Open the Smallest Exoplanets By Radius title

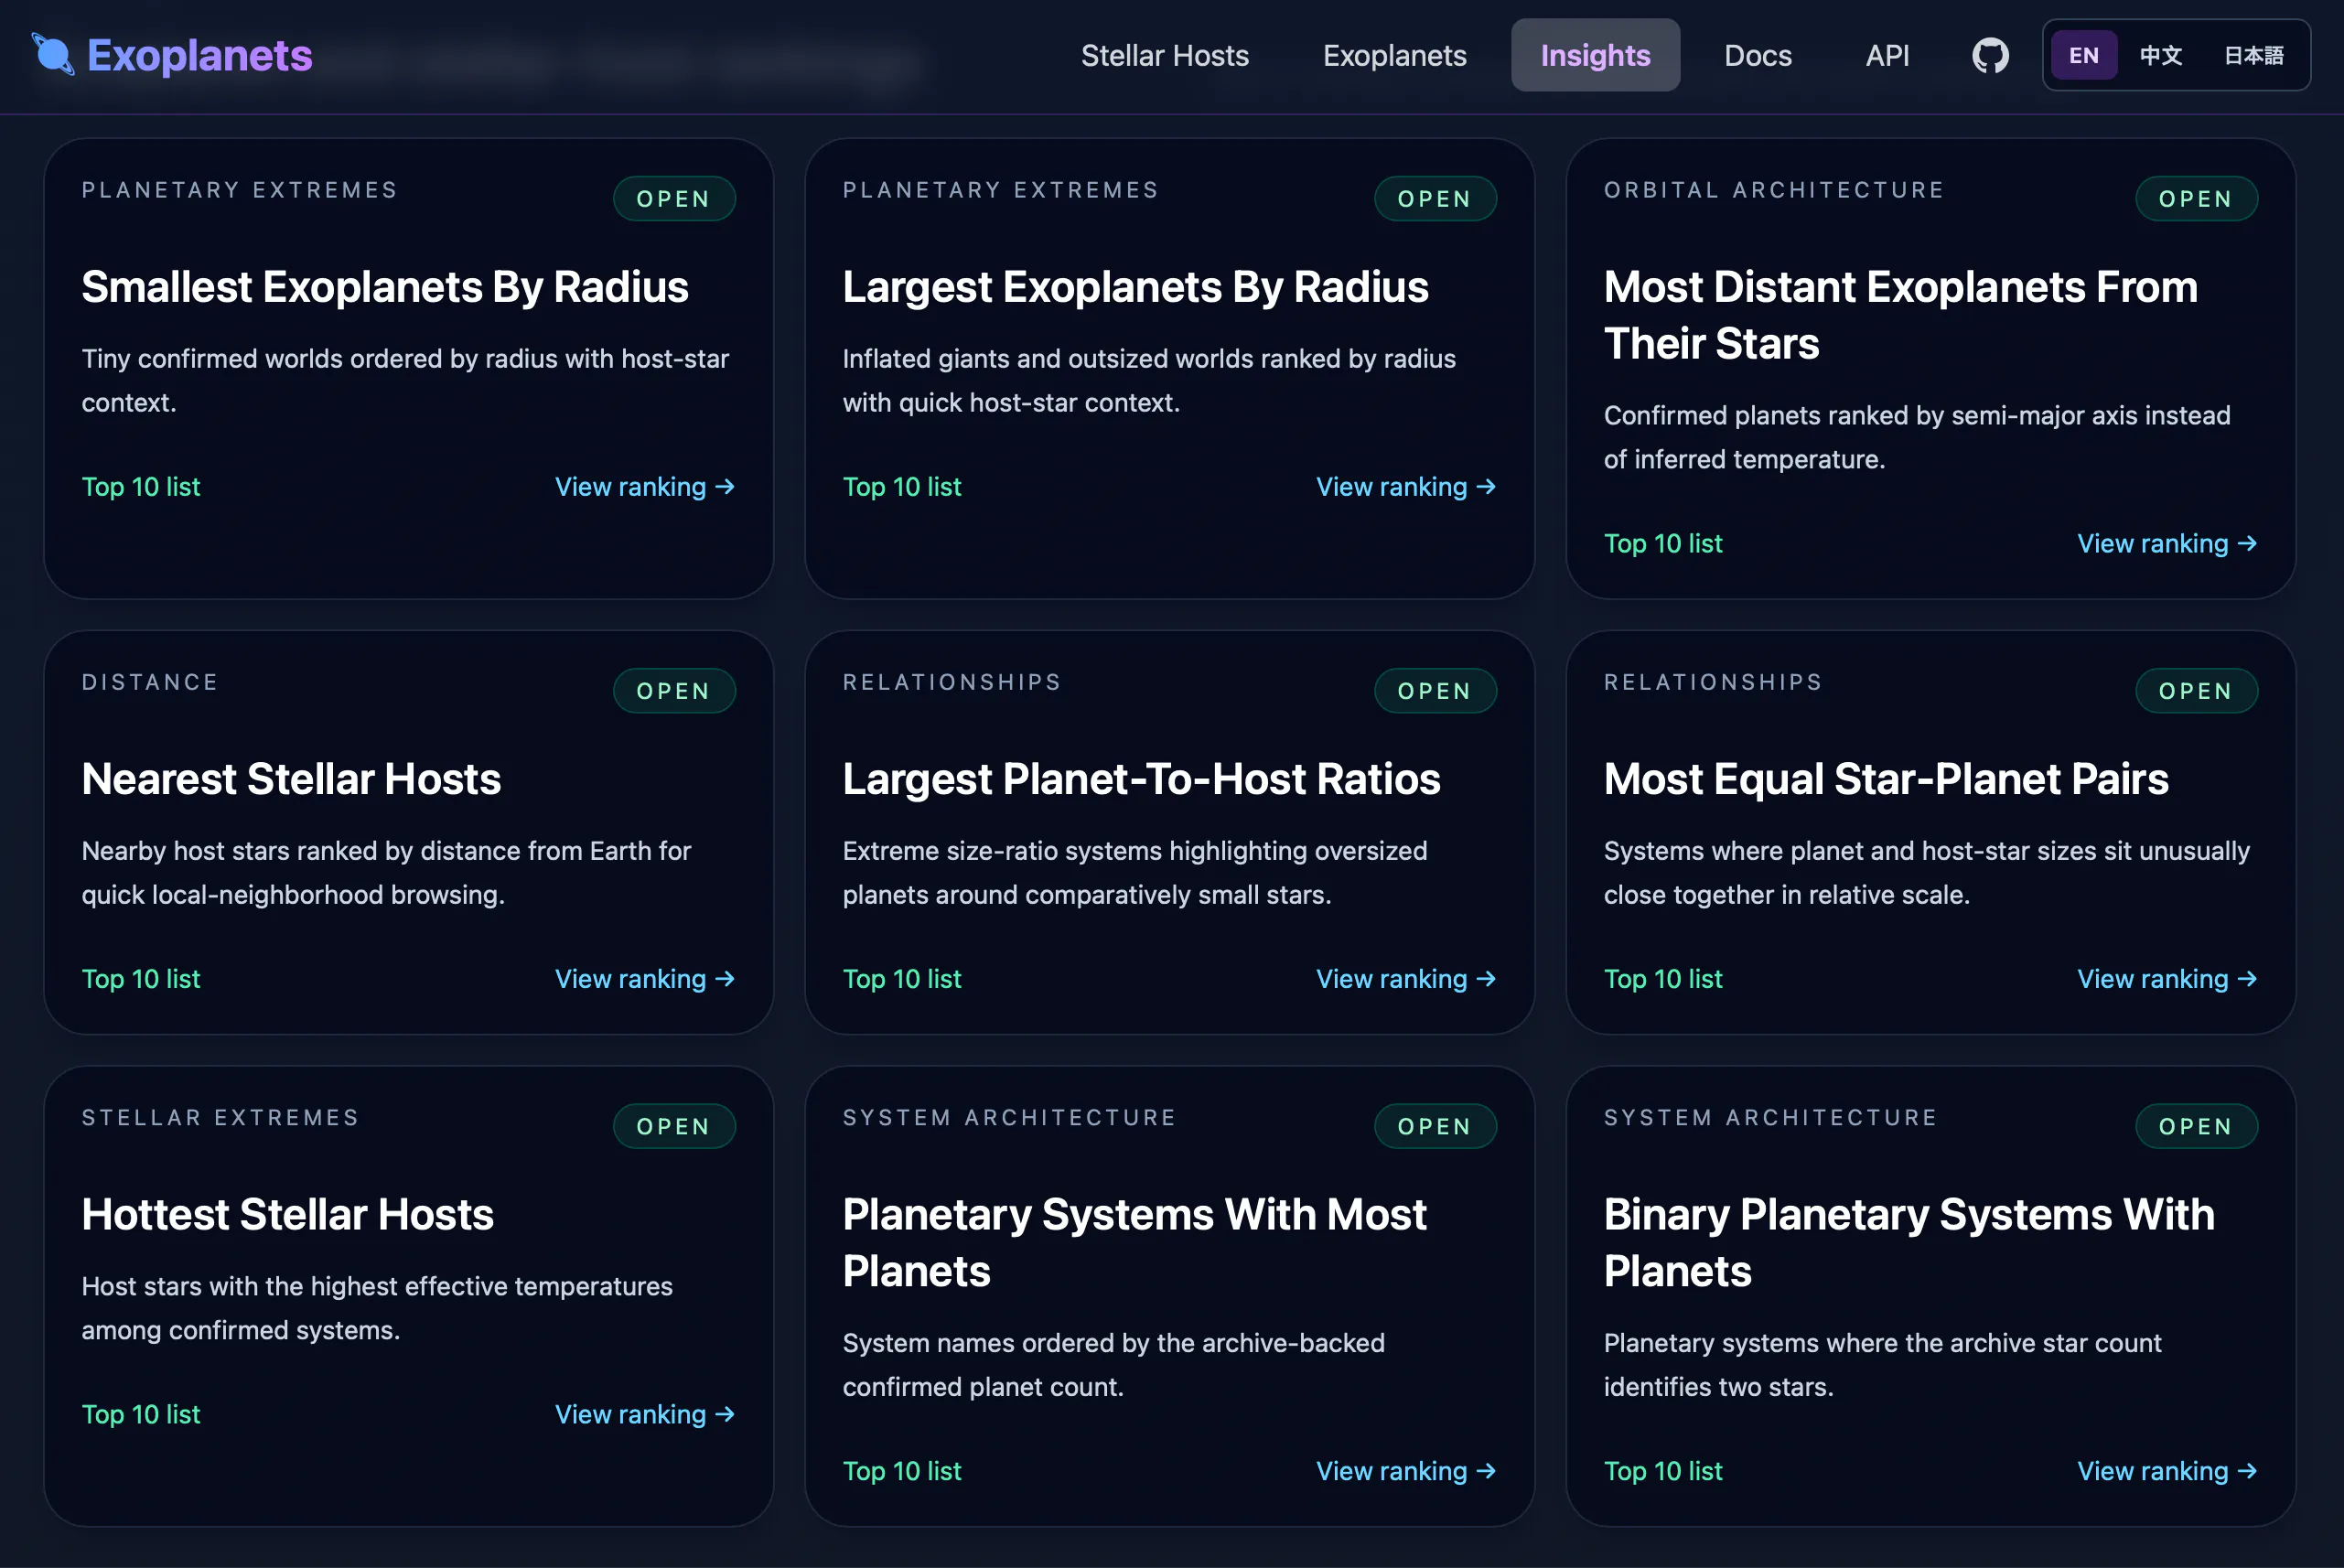coord(385,287)
